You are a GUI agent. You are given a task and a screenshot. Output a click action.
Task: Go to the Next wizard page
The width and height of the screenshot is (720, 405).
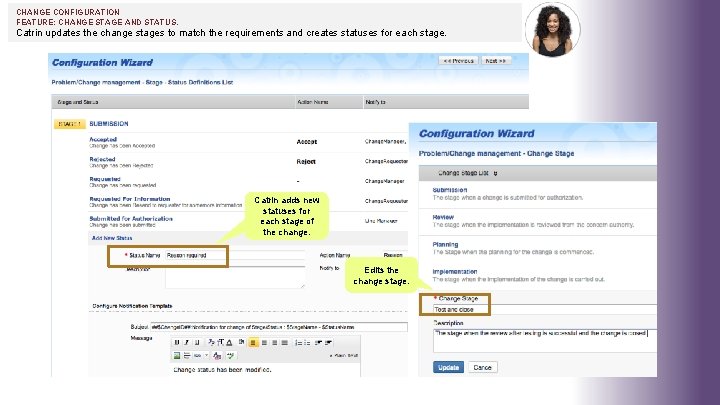496,61
